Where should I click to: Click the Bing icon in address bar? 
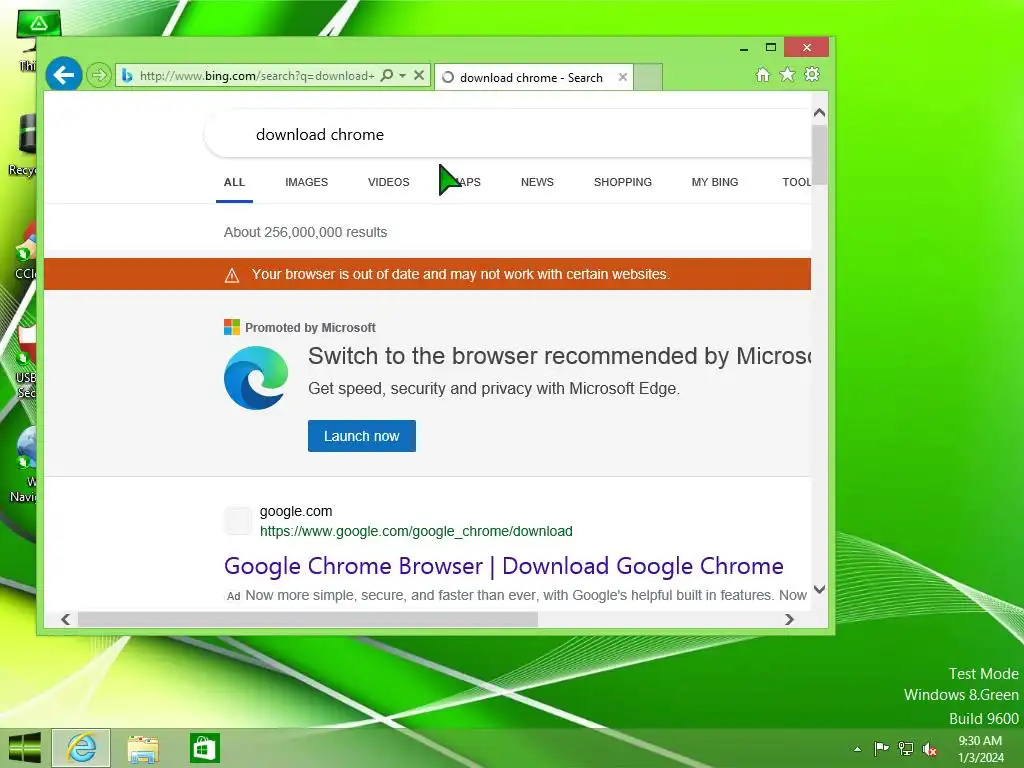point(127,76)
